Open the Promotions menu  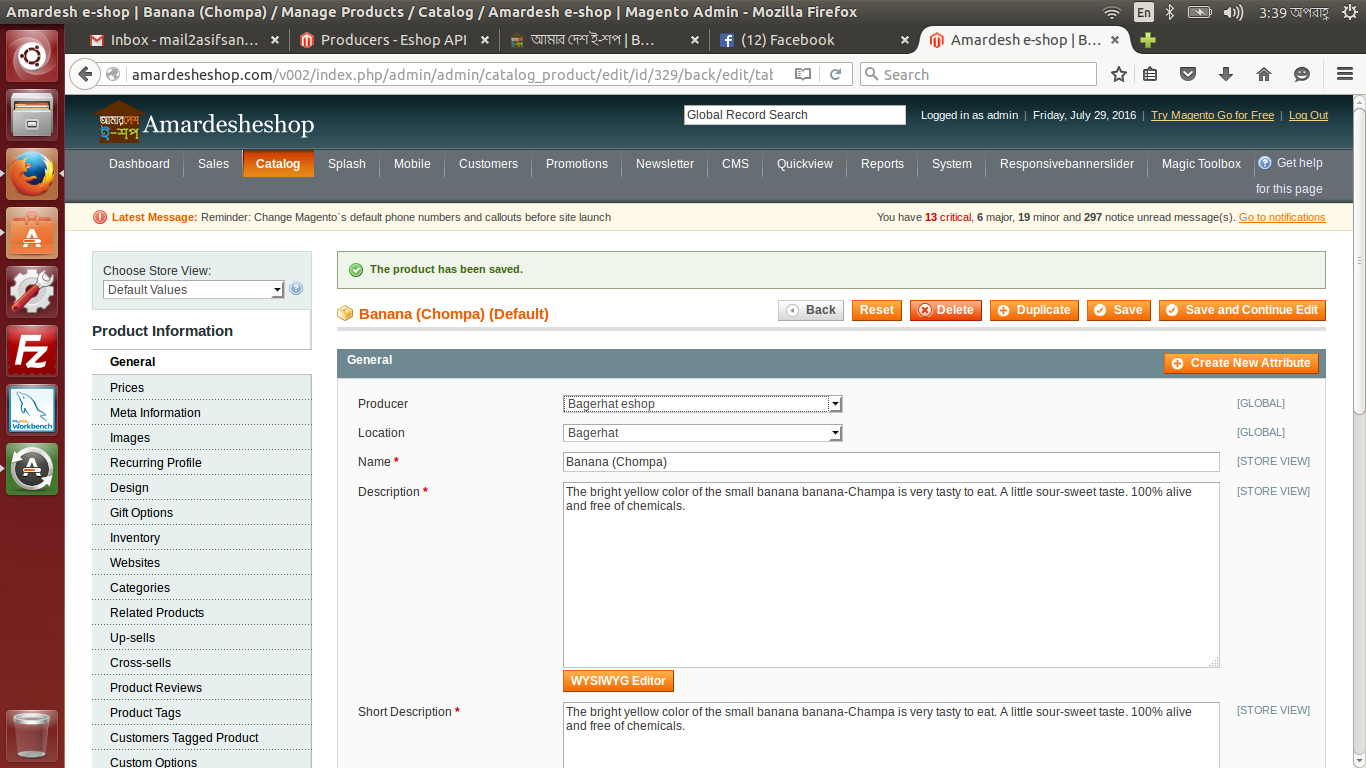[576, 164]
